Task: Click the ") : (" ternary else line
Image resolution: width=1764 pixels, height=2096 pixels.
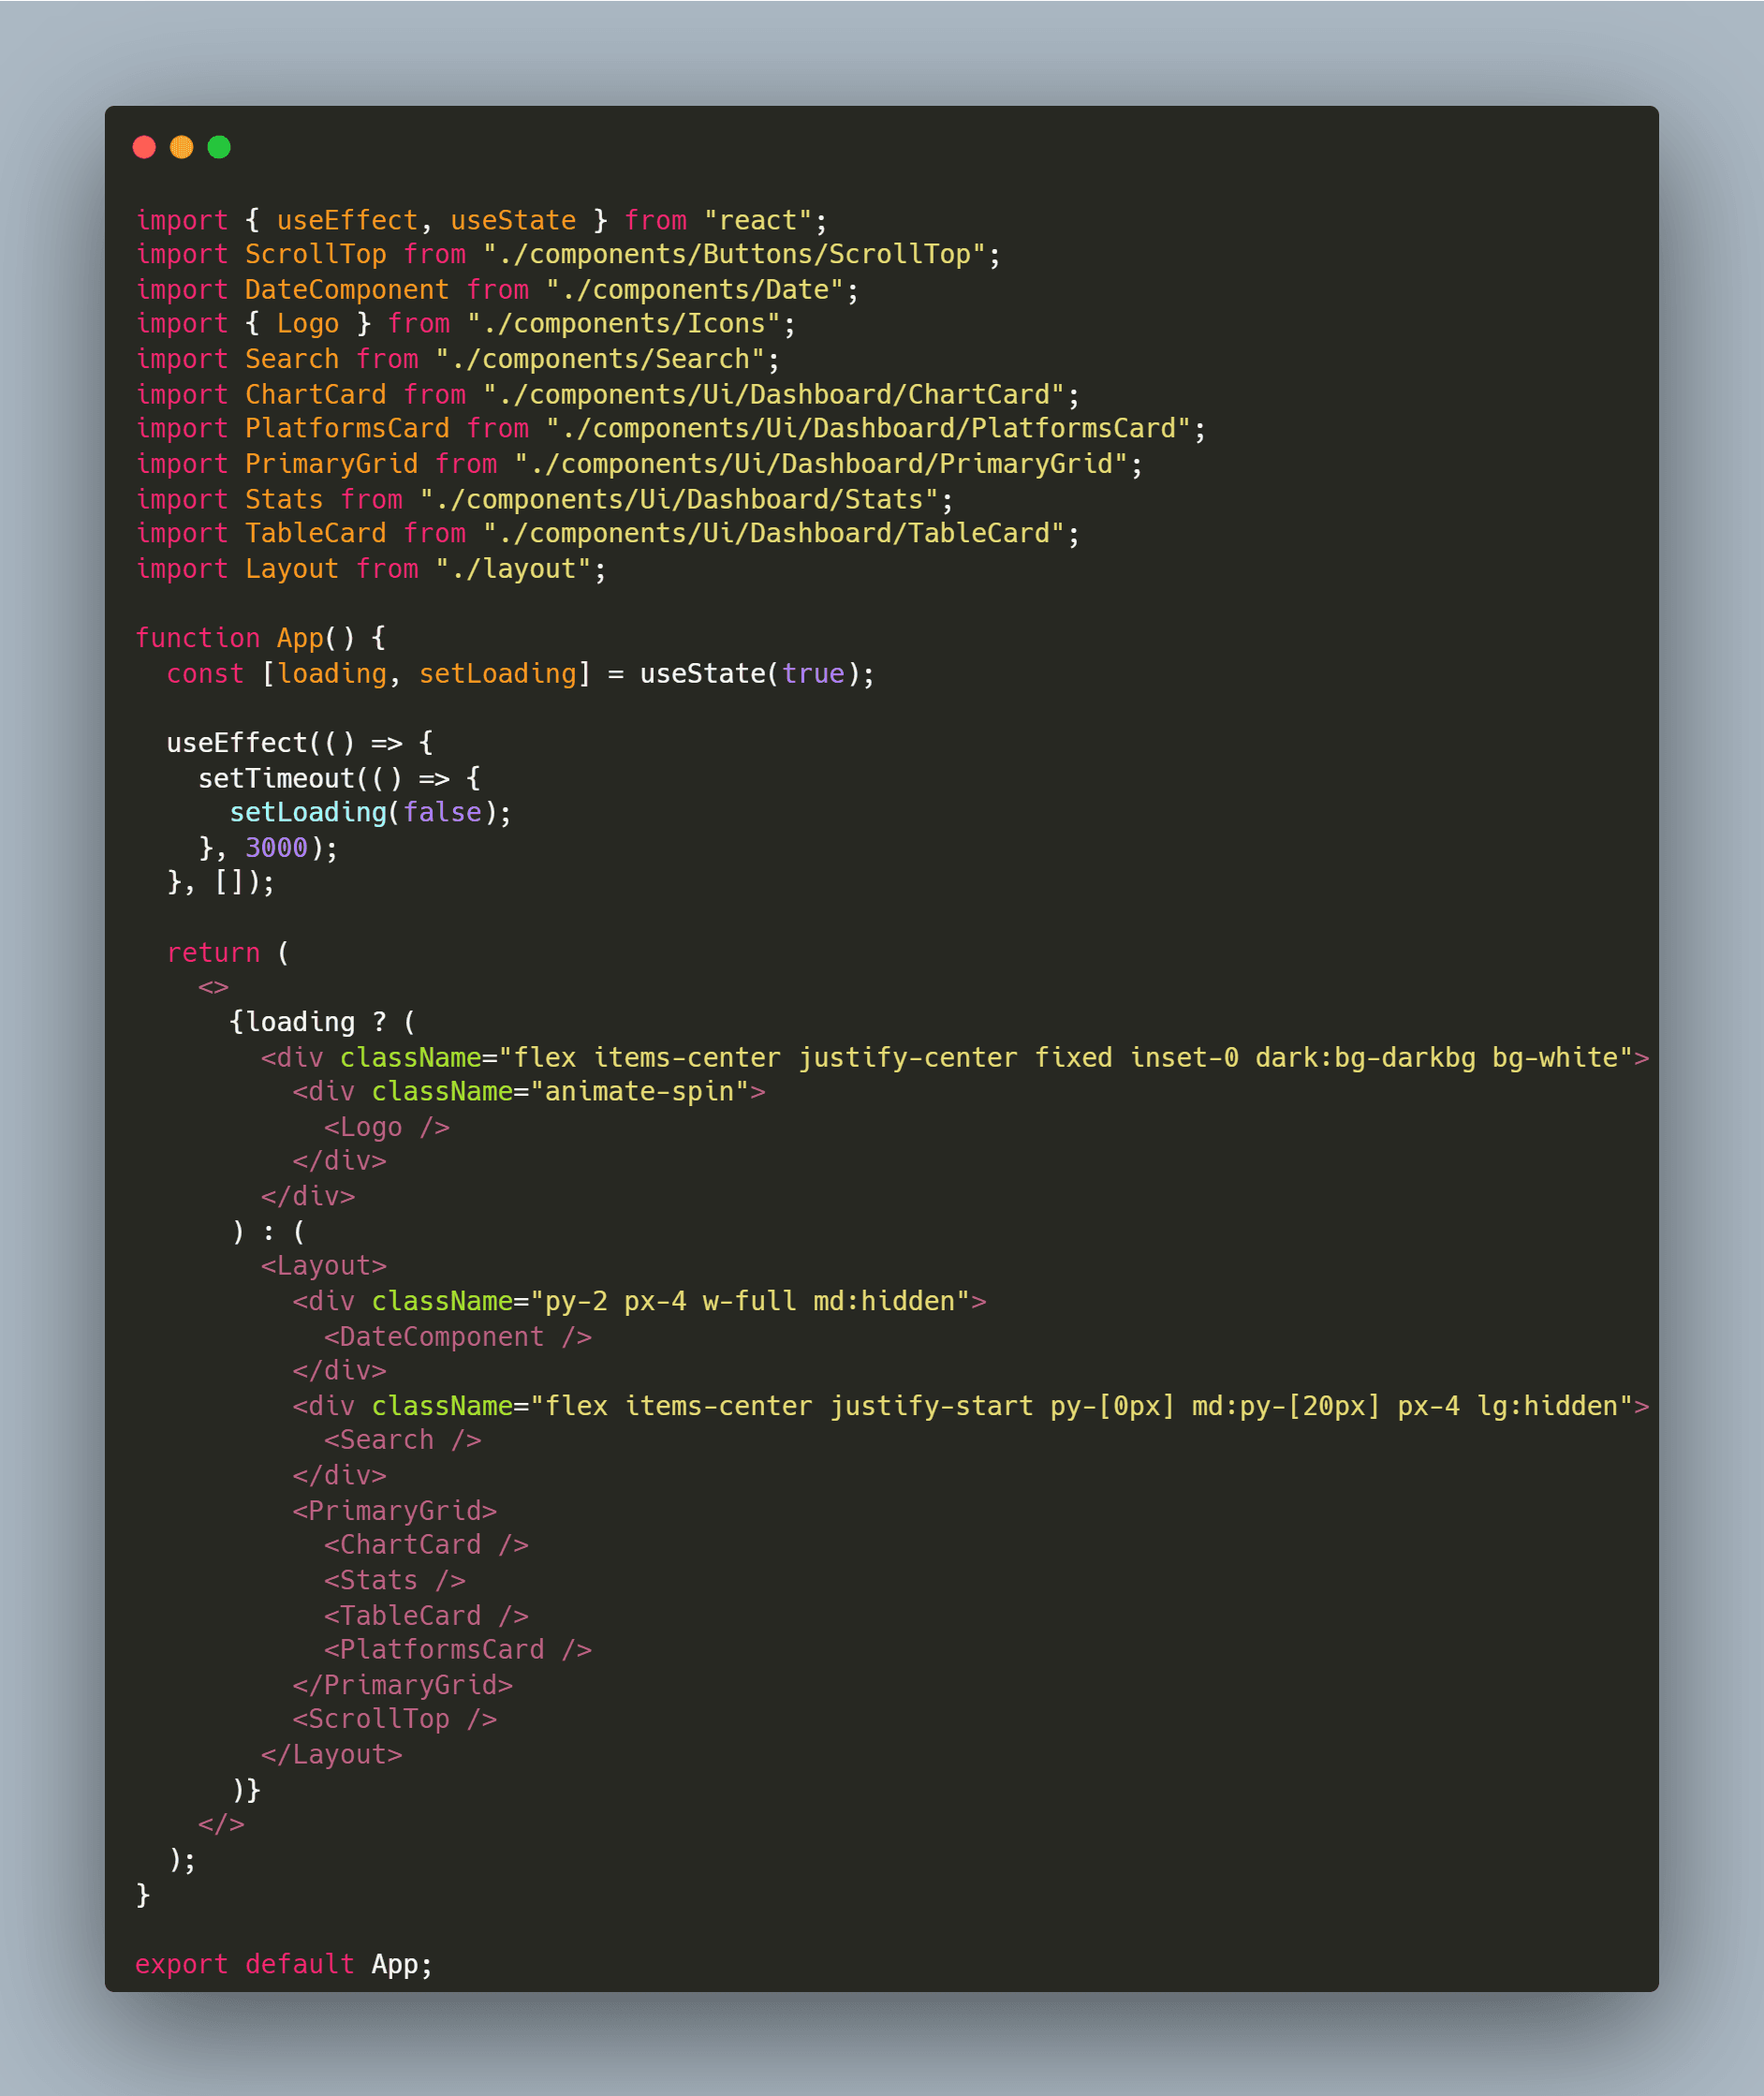Action: (x=268, y=1231)
